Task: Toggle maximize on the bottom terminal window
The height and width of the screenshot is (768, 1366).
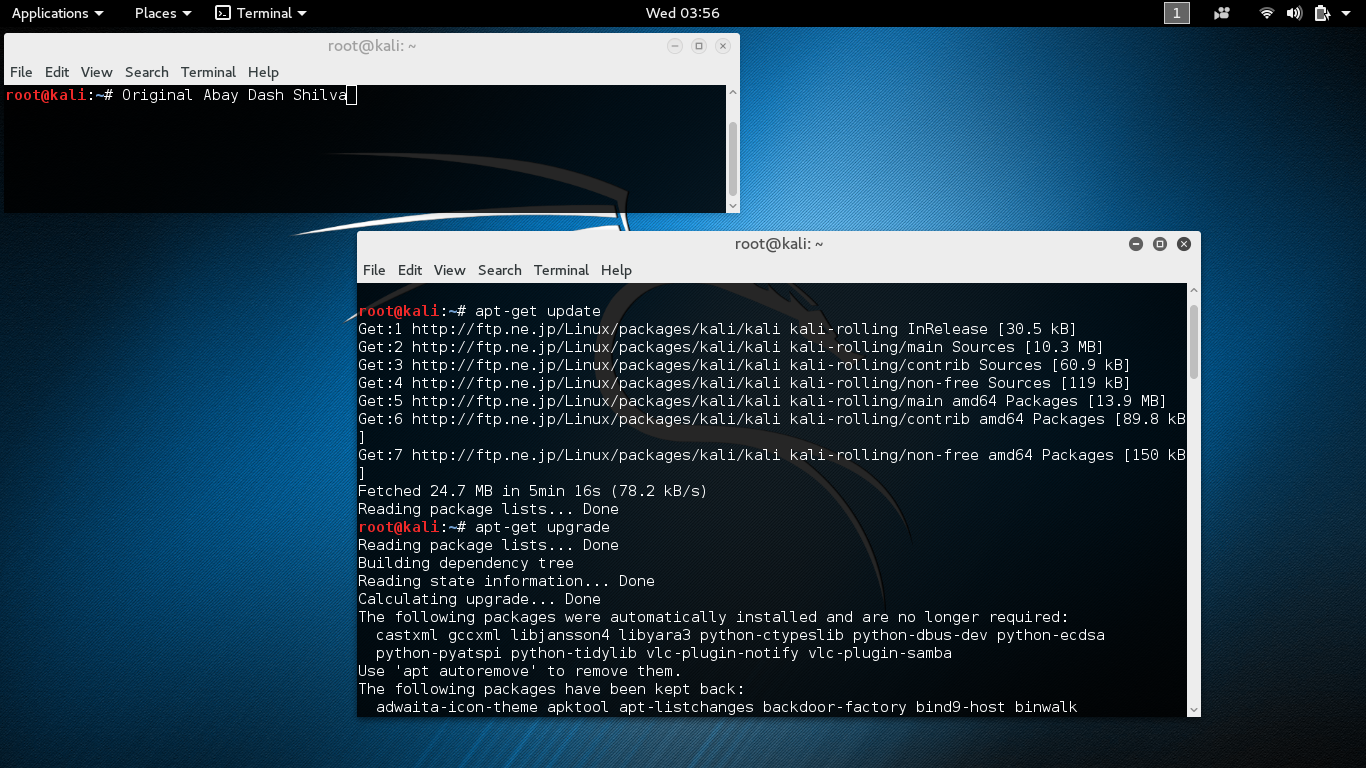Action: [x=1159, y=243]
